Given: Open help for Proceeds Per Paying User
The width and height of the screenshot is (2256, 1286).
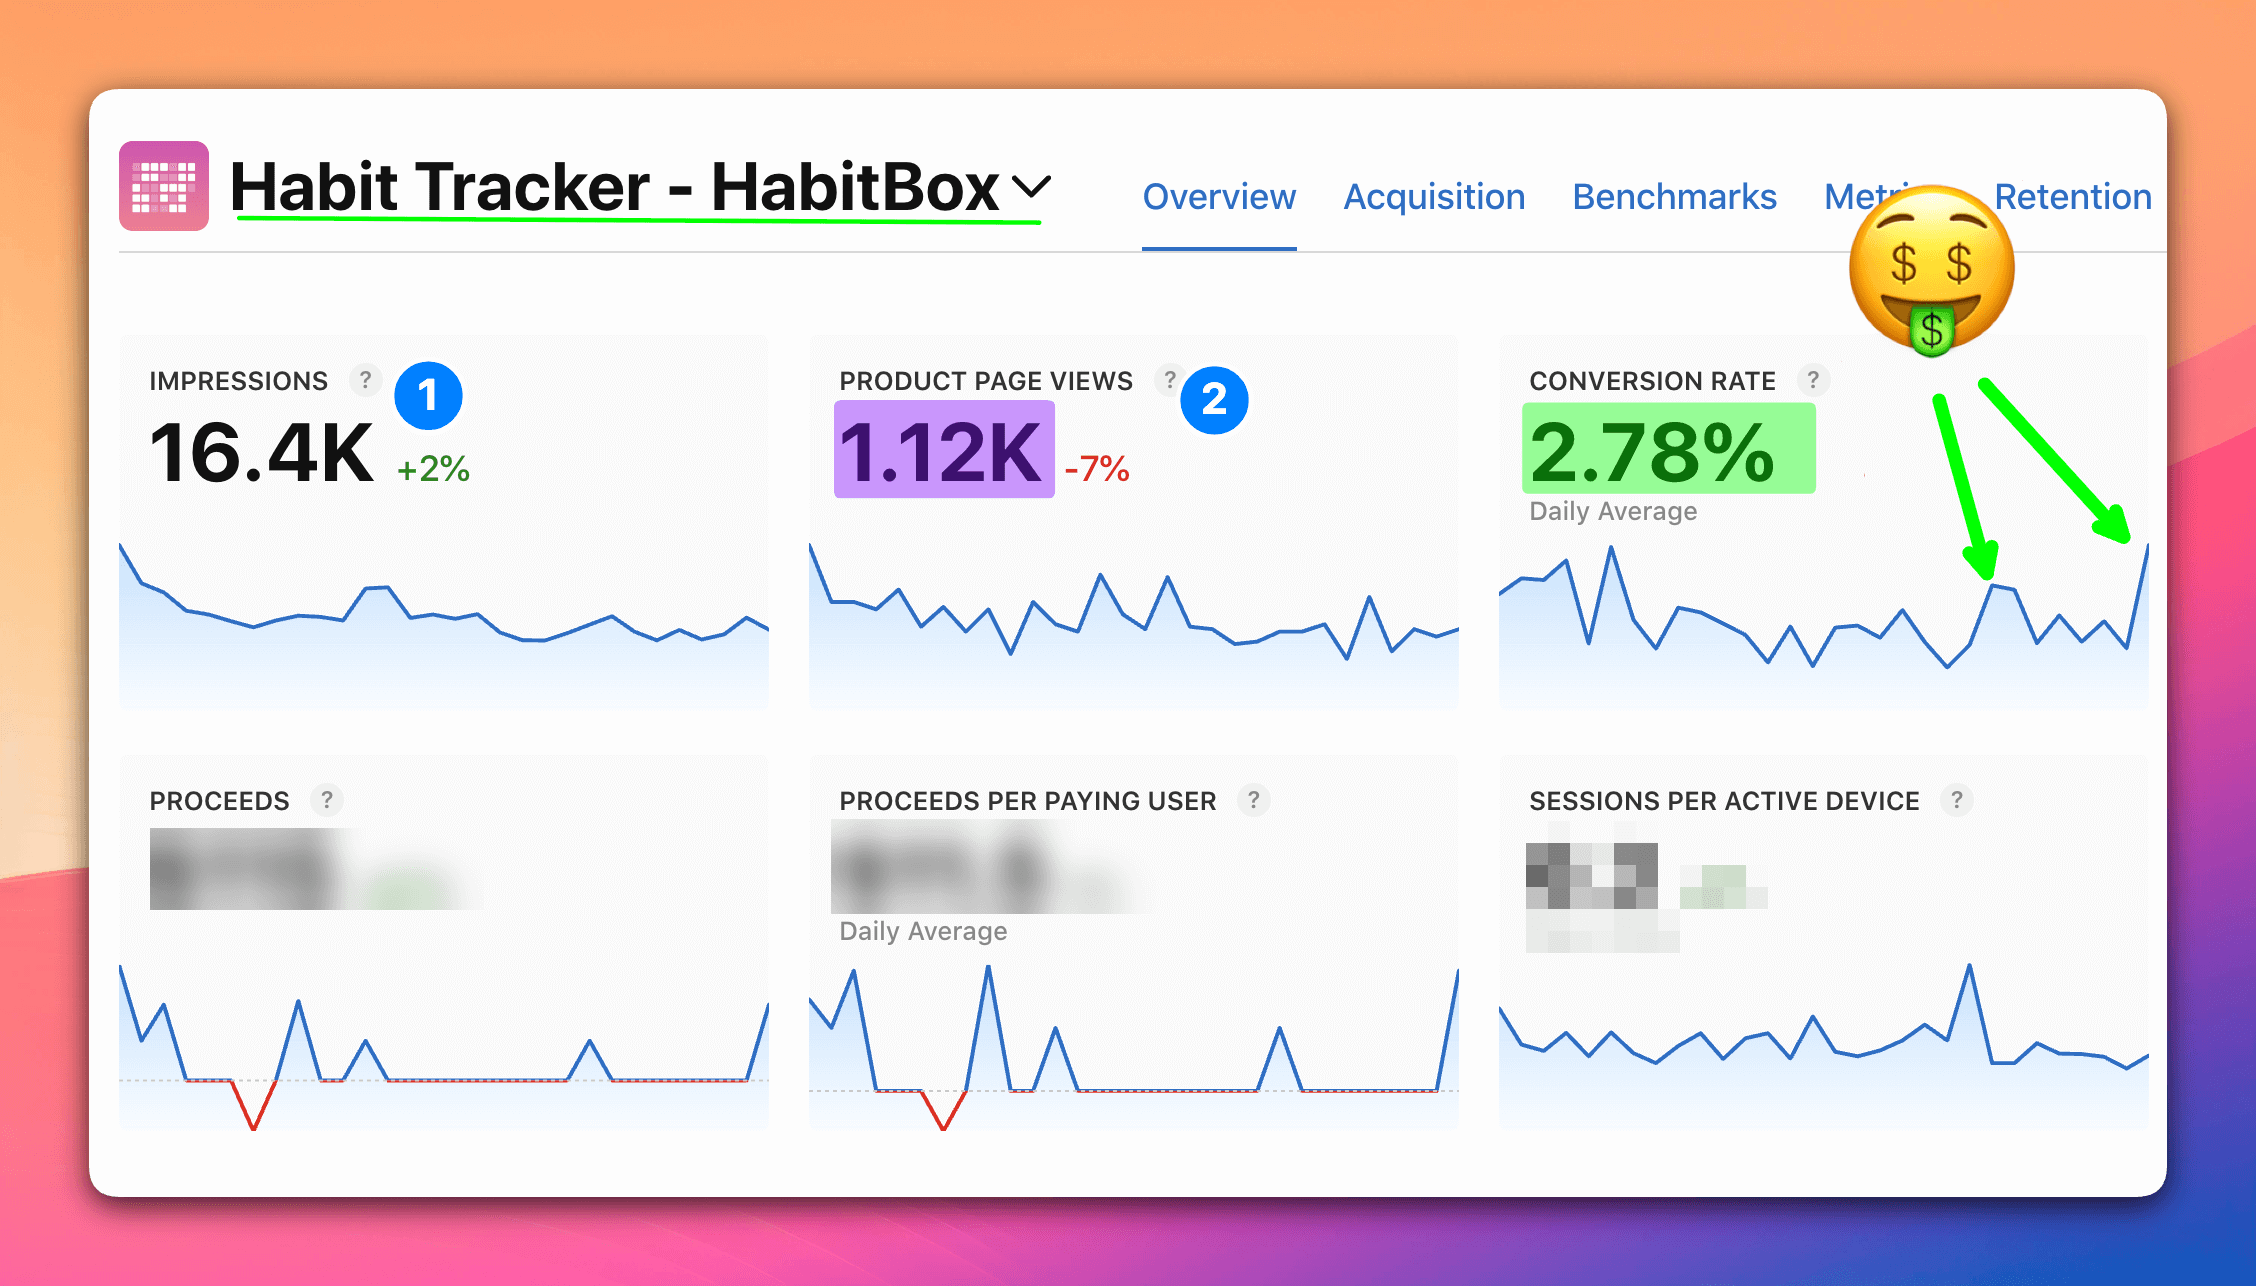Looking at the screenshot, I should coord(1253,800).
